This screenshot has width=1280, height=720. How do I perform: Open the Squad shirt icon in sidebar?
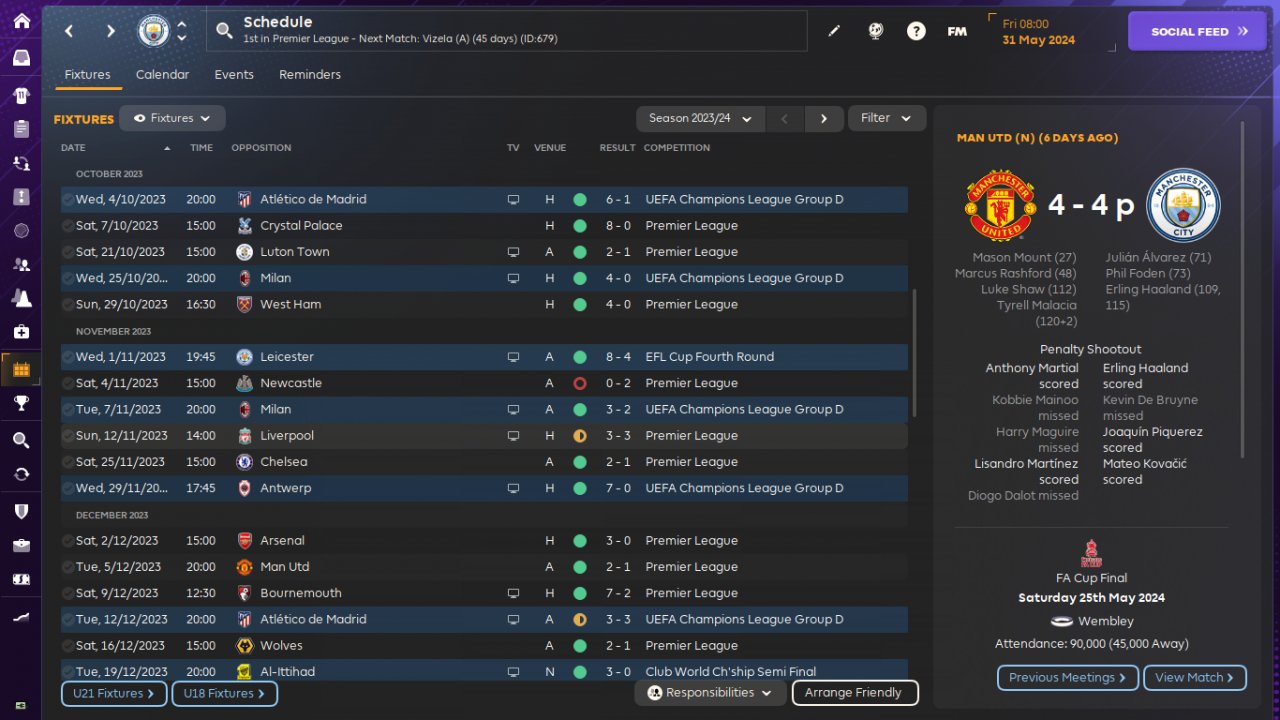click(21, 96)
